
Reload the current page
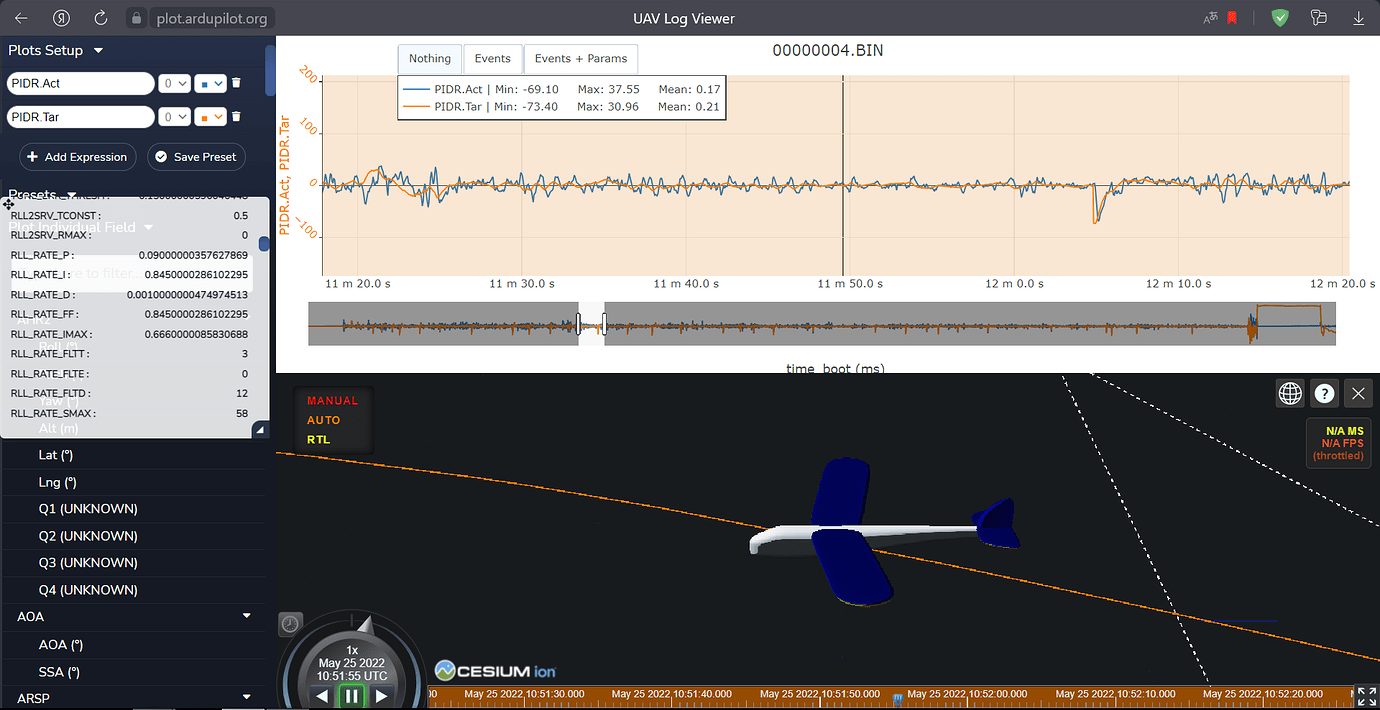click(x=101, y=18)
